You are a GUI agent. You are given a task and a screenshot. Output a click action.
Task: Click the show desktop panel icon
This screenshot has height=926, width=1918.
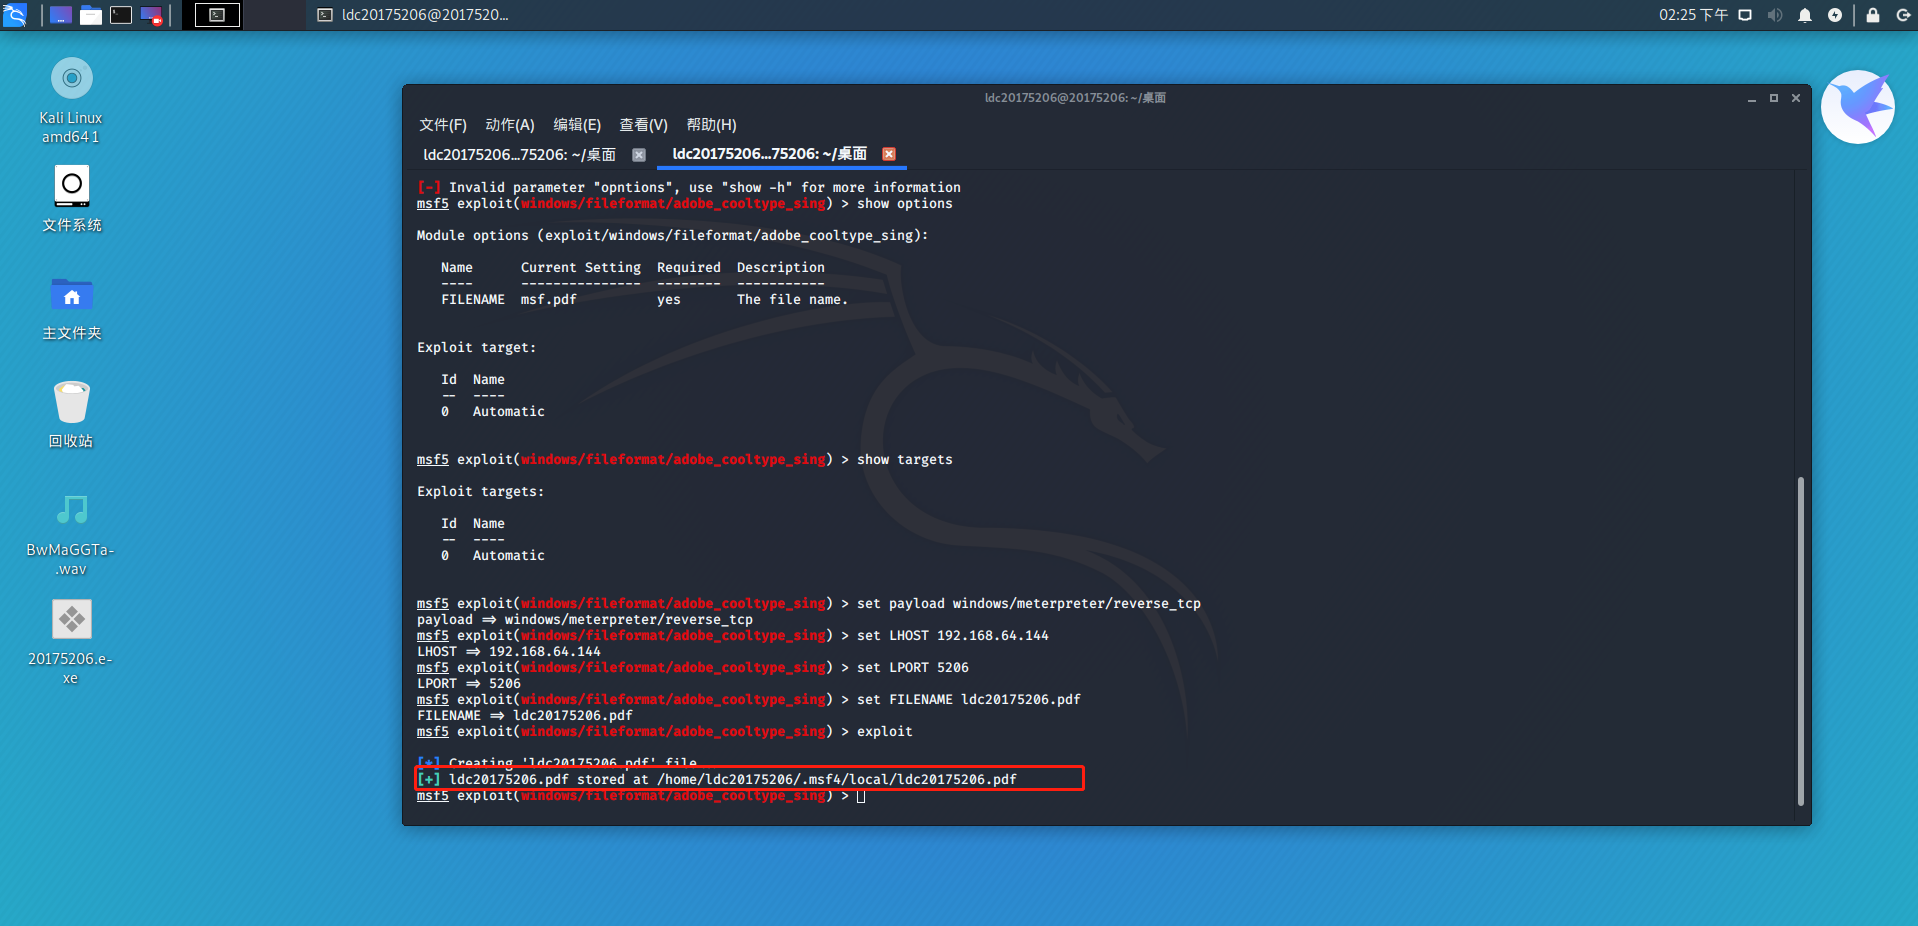(x=61, y=15)
